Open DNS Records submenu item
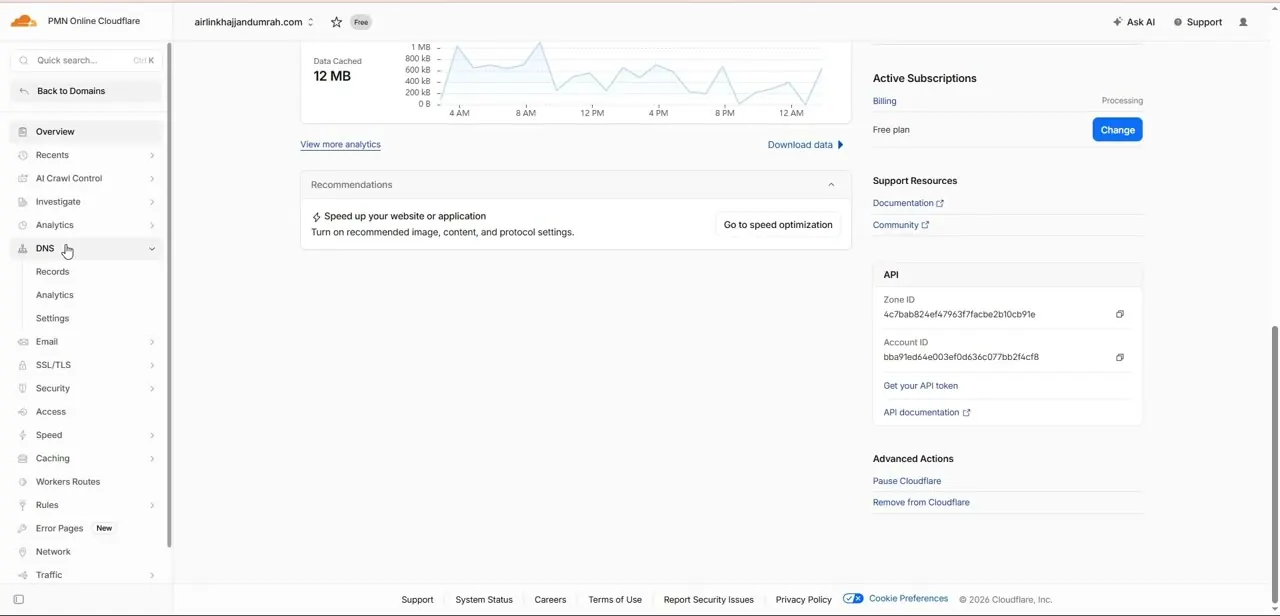The width and height of the screenshot is (1280, 616). click(53, 272)
